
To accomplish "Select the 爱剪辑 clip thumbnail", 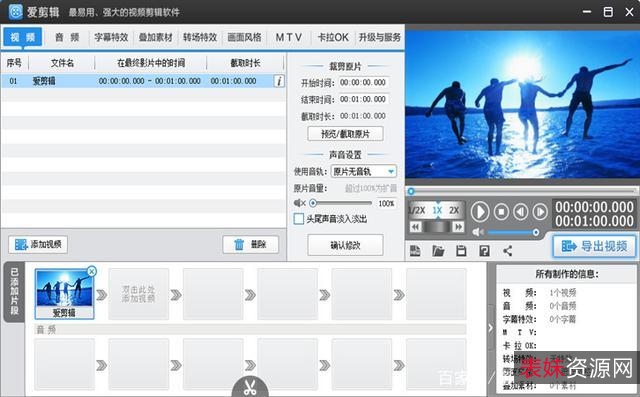I will click(64, 293).
